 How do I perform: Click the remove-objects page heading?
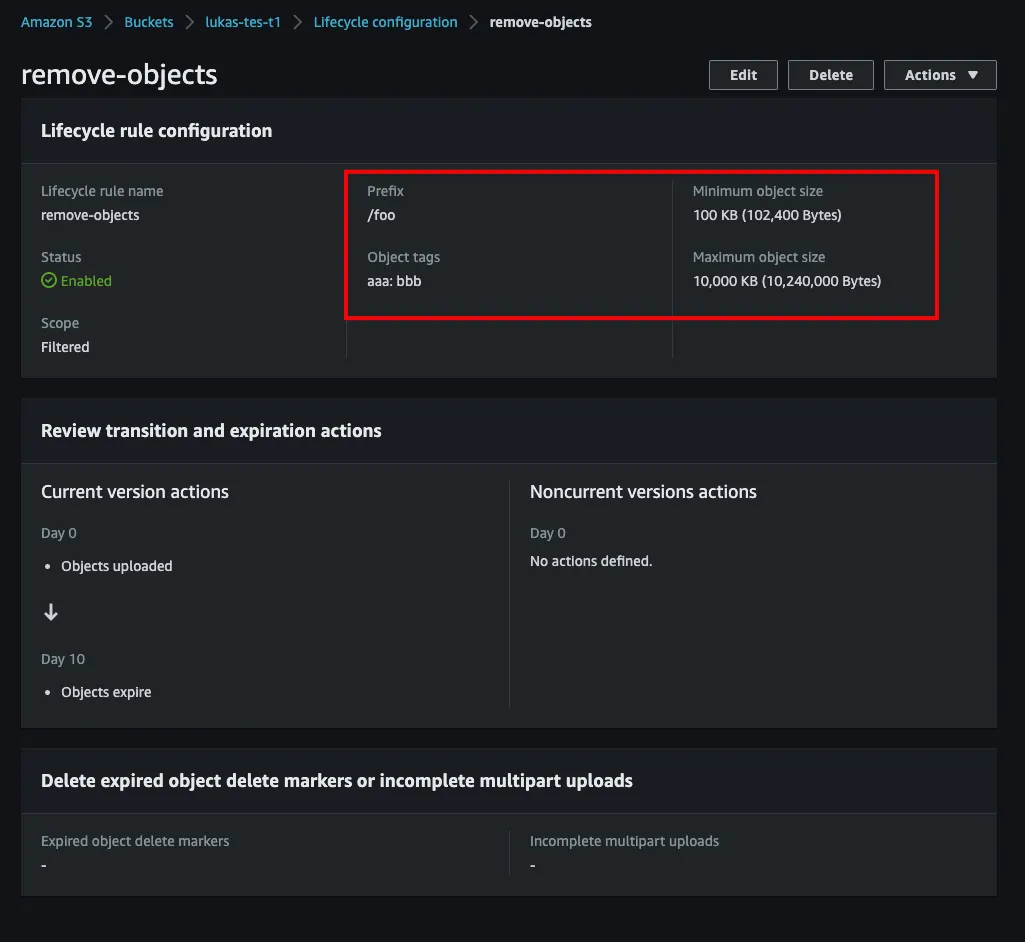(119, 75)
